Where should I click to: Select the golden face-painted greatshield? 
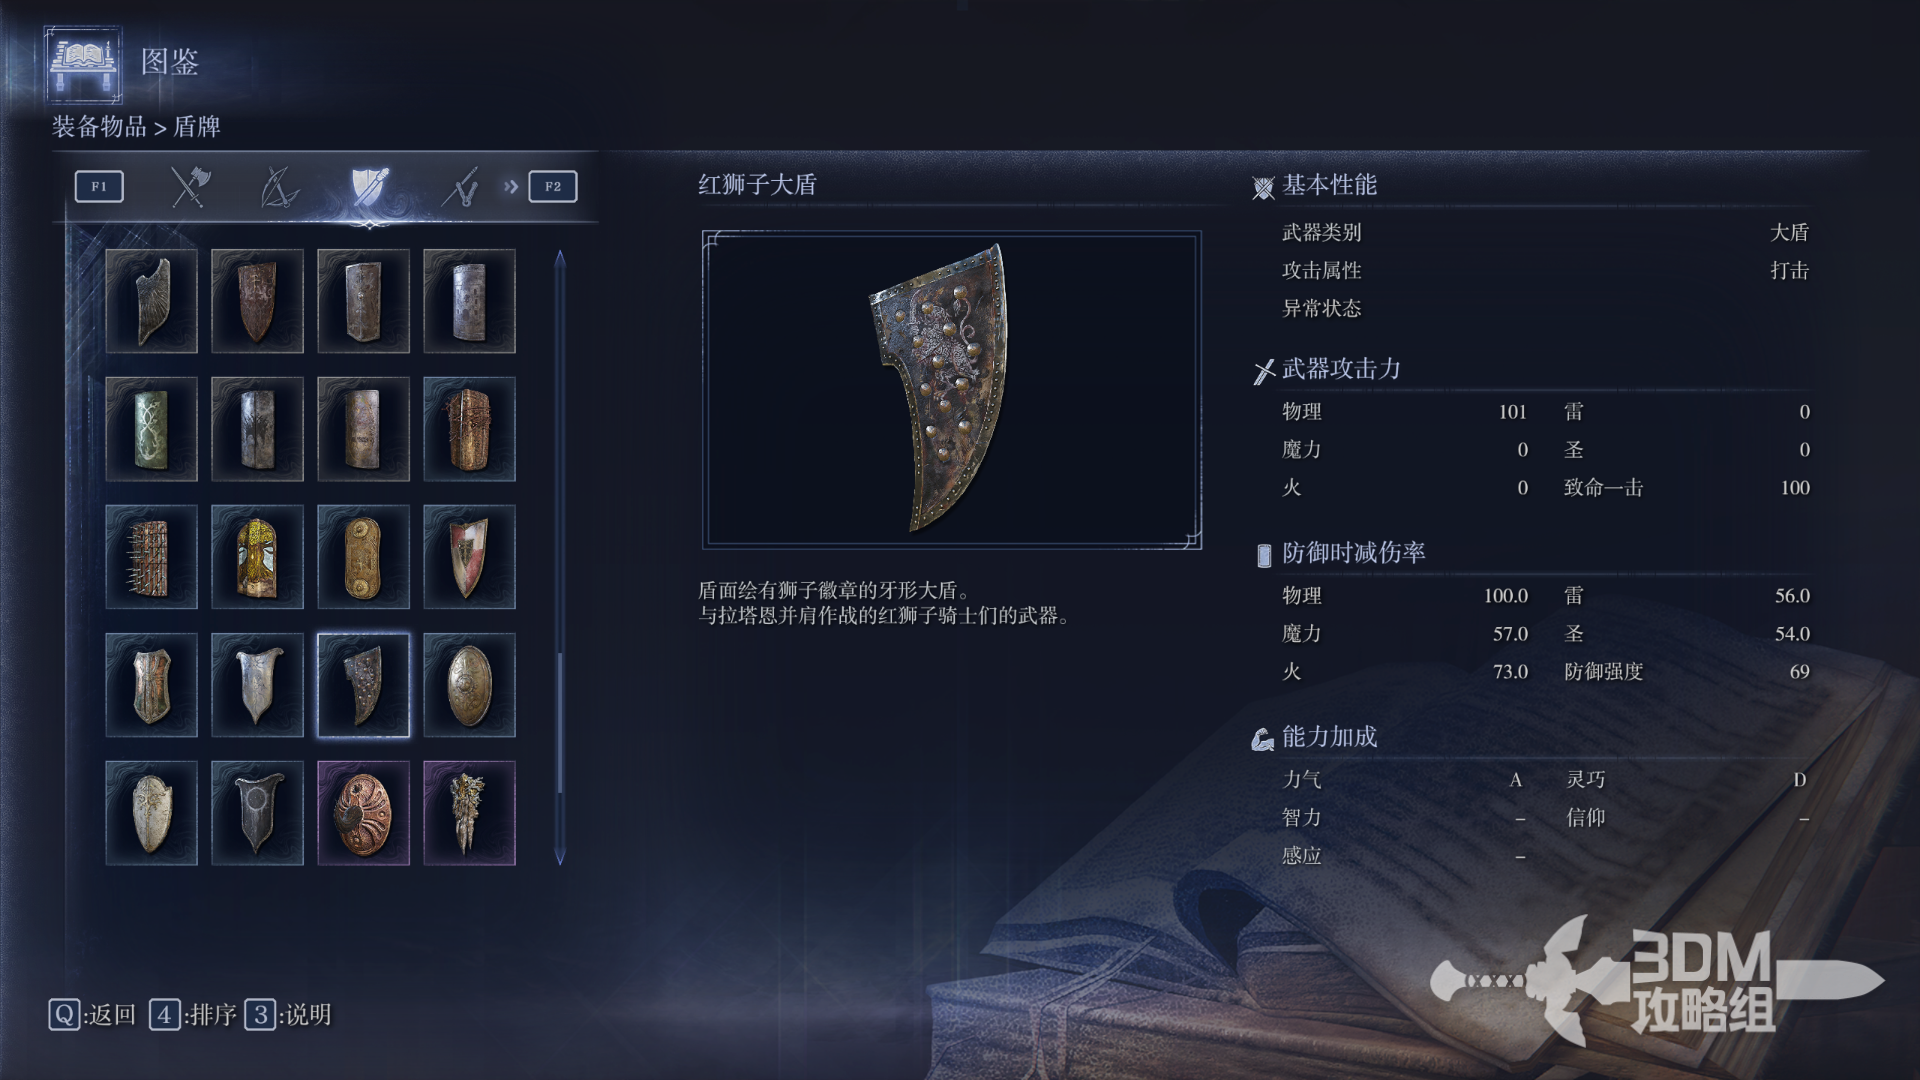point(257,557)
